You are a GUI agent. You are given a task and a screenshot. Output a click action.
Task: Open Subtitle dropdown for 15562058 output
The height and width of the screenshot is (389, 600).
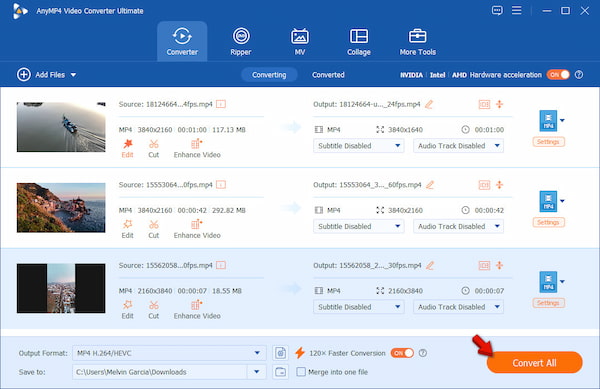point(359,307)
